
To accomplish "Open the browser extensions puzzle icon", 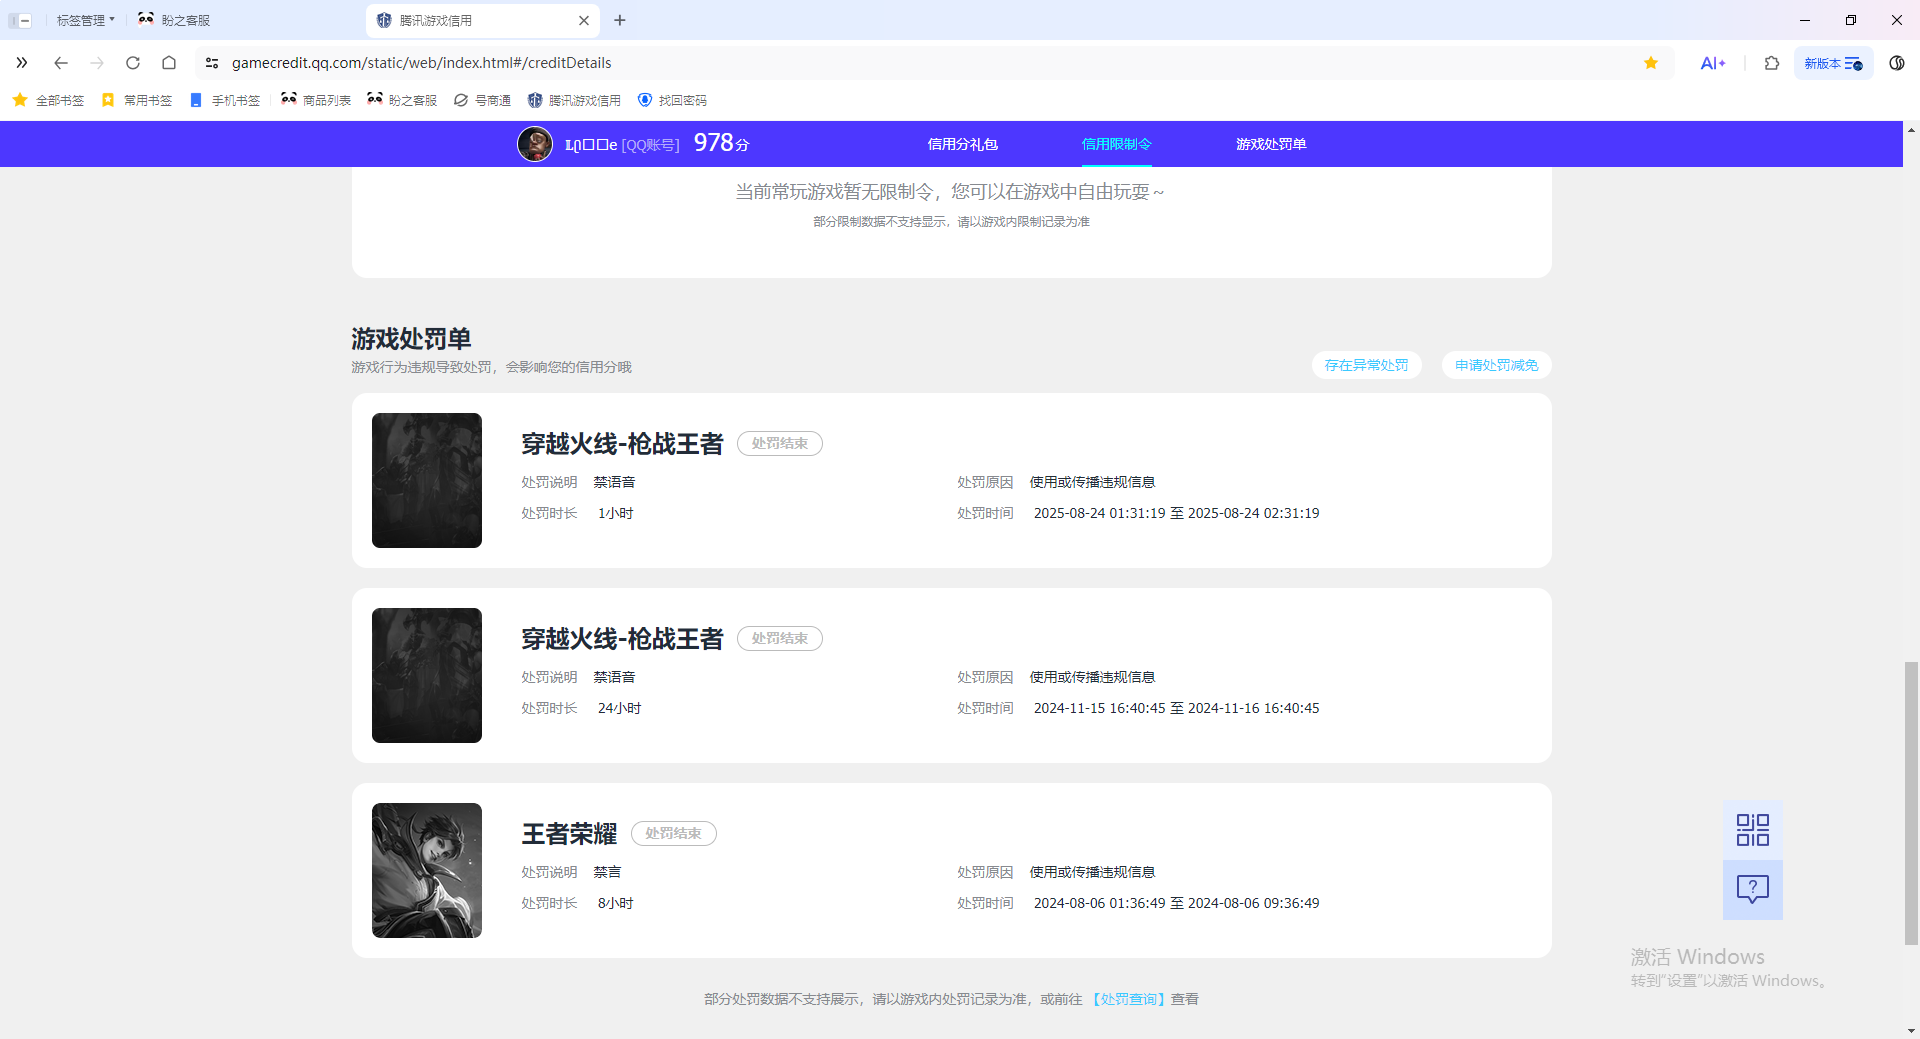I will [x=1771, y=62].
